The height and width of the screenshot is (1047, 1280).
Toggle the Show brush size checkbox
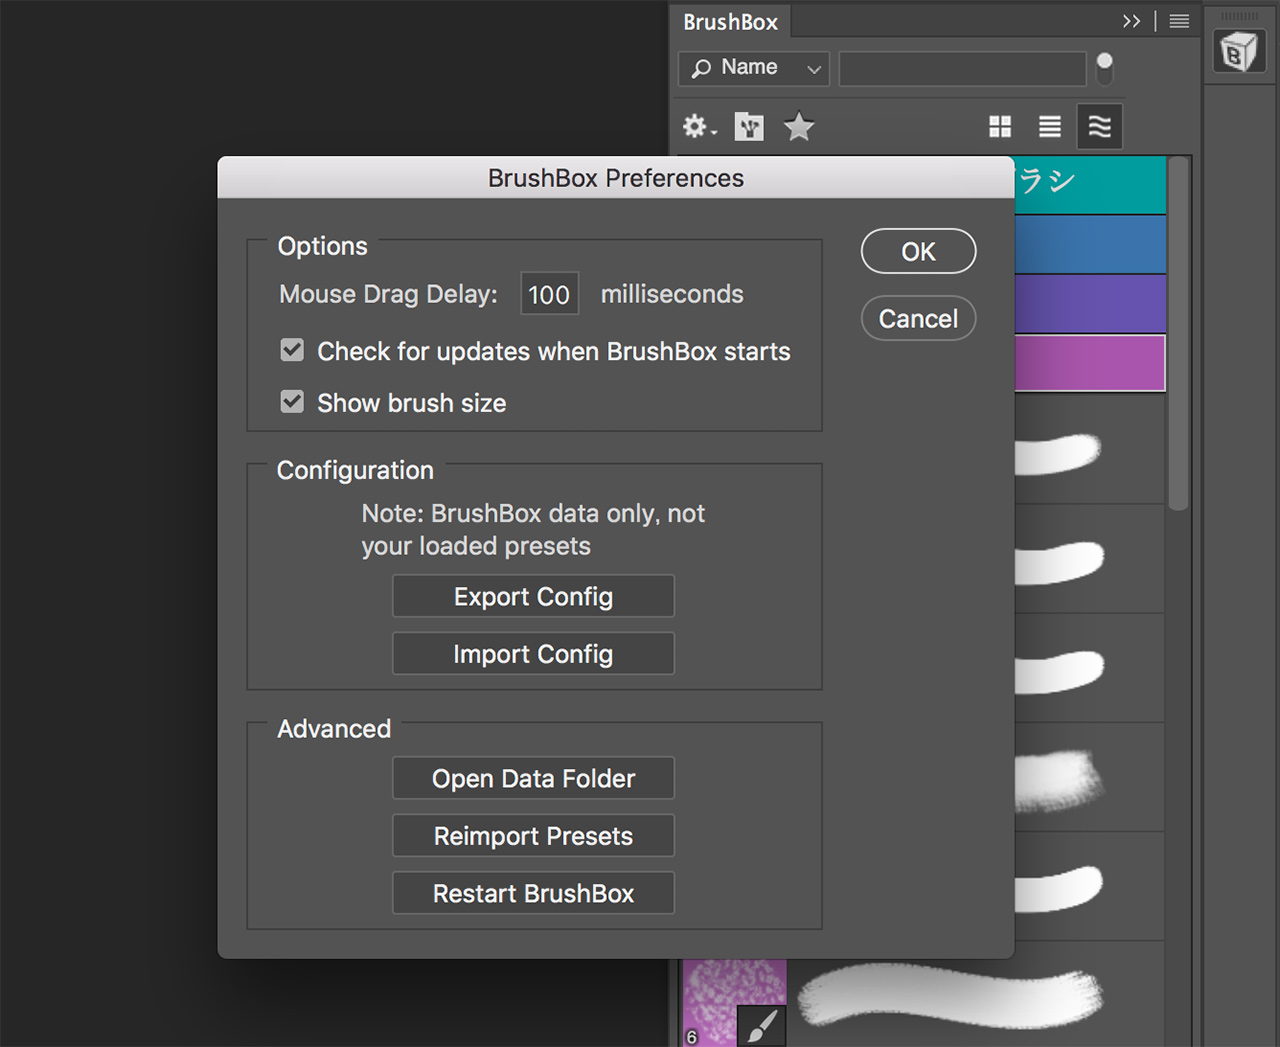coord(292,402)
